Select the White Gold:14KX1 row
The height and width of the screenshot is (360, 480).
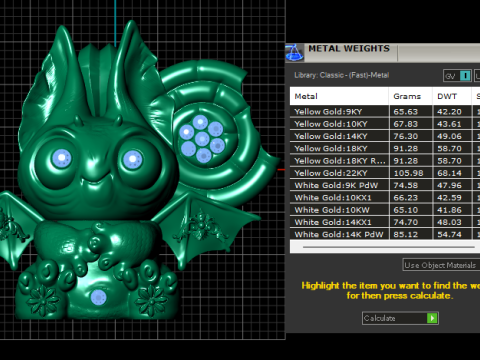click(x=385, y=222)
